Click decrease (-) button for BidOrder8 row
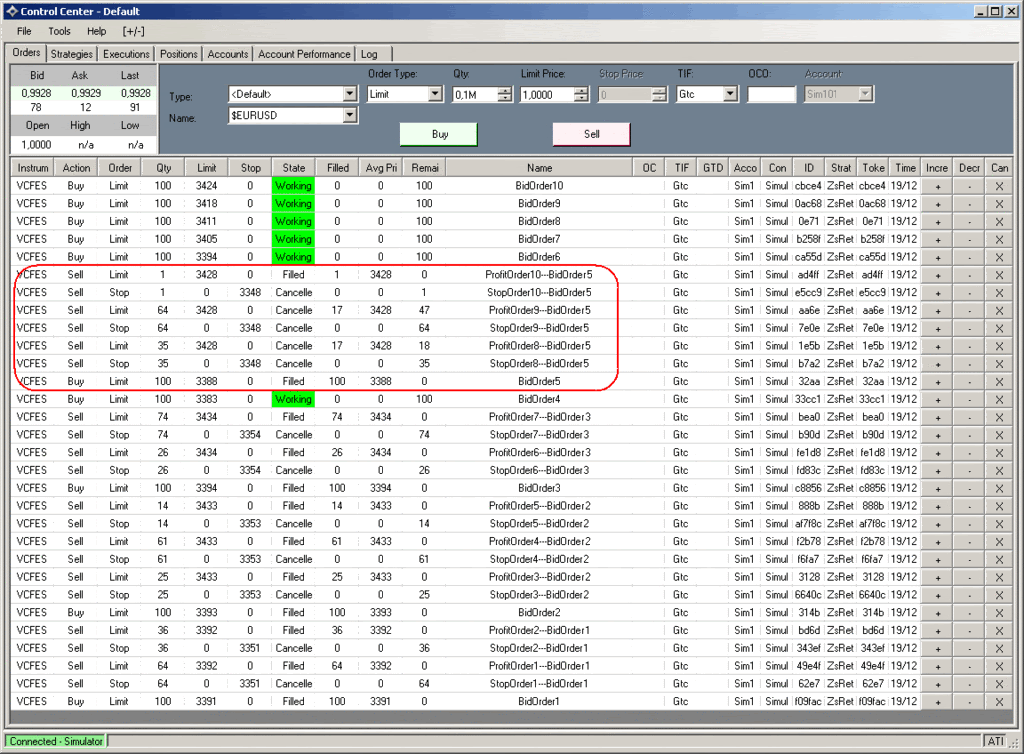This screenshot has height=754, width=1024. click(x=969, y=222)
